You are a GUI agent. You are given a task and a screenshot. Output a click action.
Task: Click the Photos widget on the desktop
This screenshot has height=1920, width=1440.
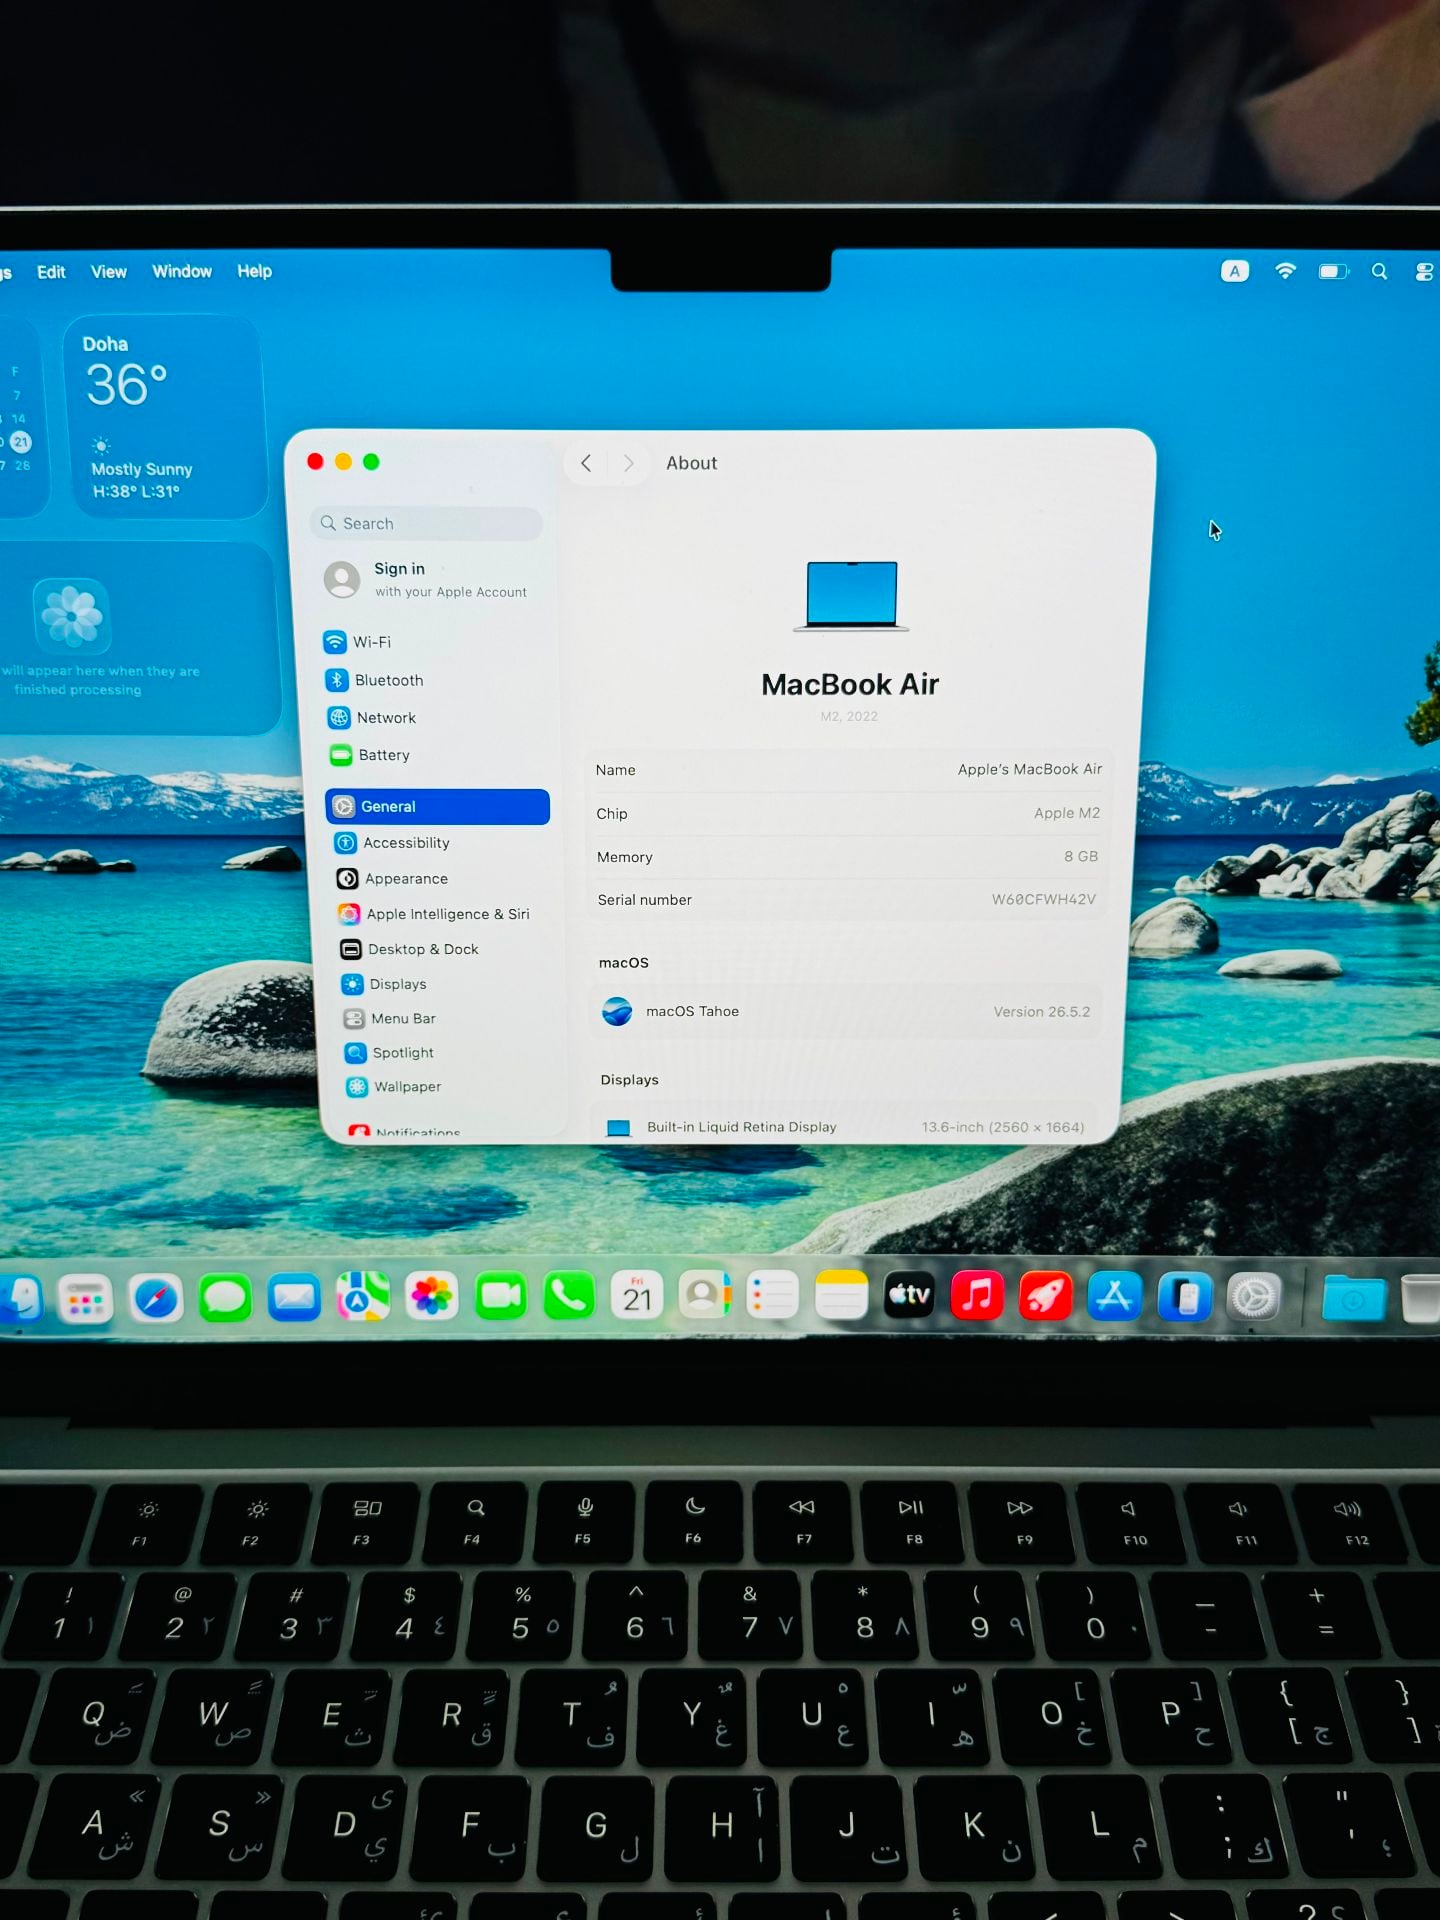138,639
